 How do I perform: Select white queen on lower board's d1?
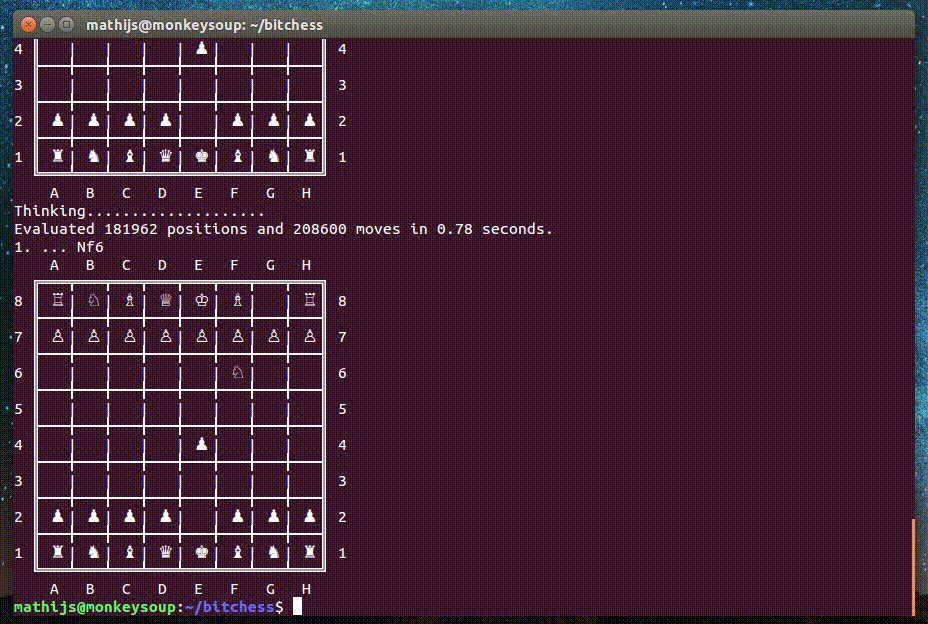pos(166,551)
